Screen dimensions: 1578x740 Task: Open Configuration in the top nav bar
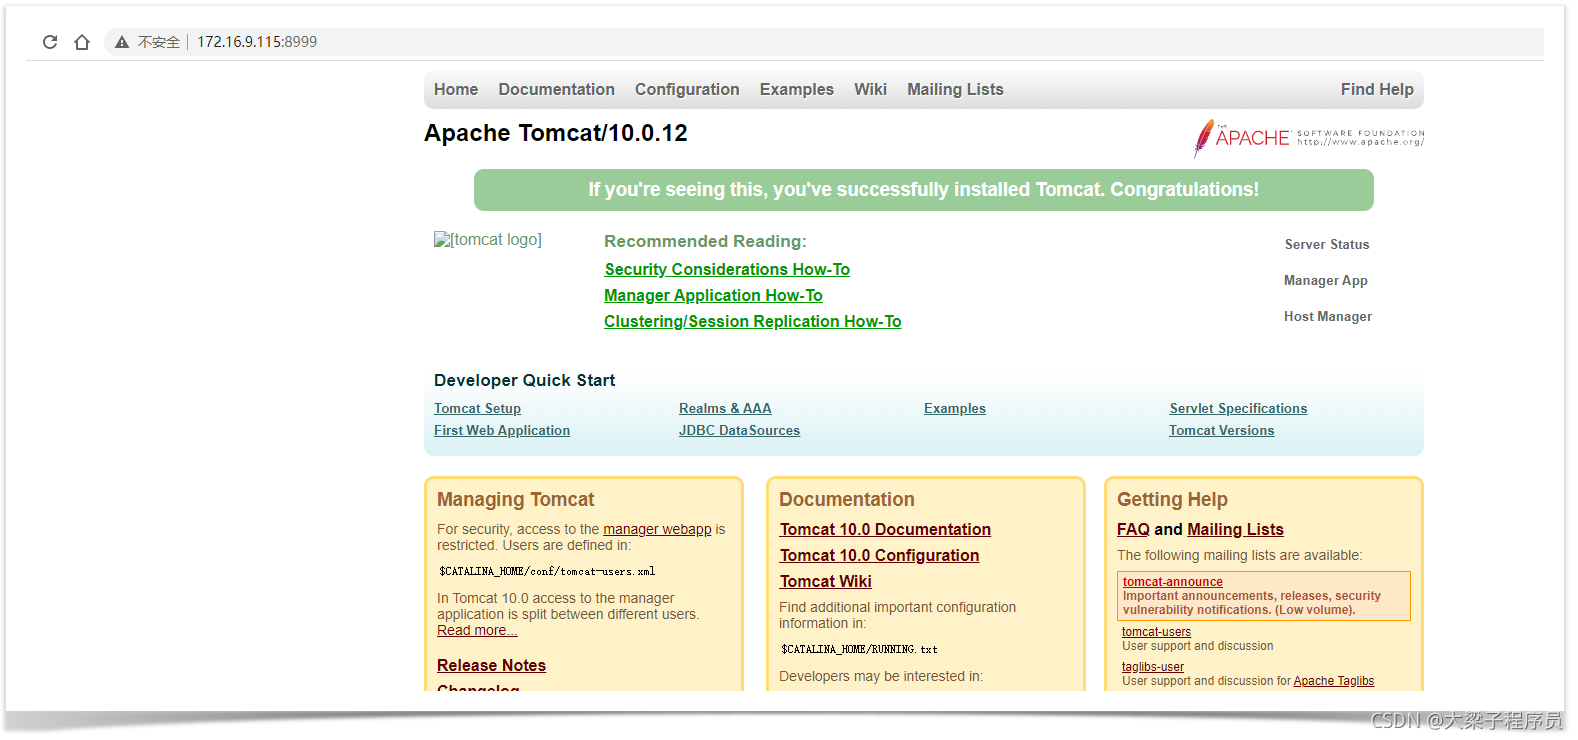point(687,90)
